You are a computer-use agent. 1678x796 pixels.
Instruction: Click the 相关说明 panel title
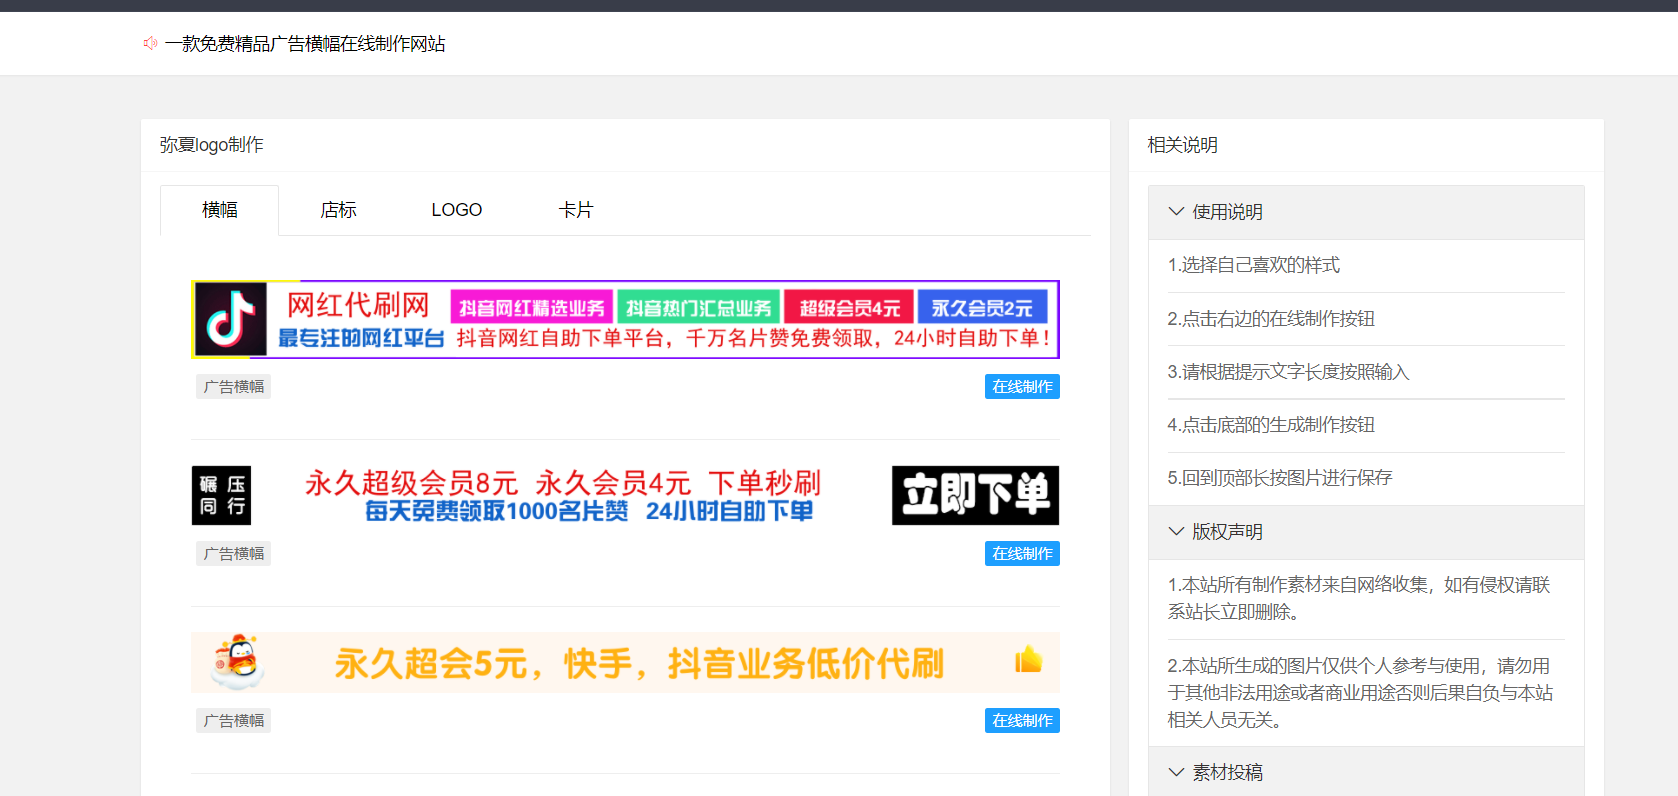1182,145
